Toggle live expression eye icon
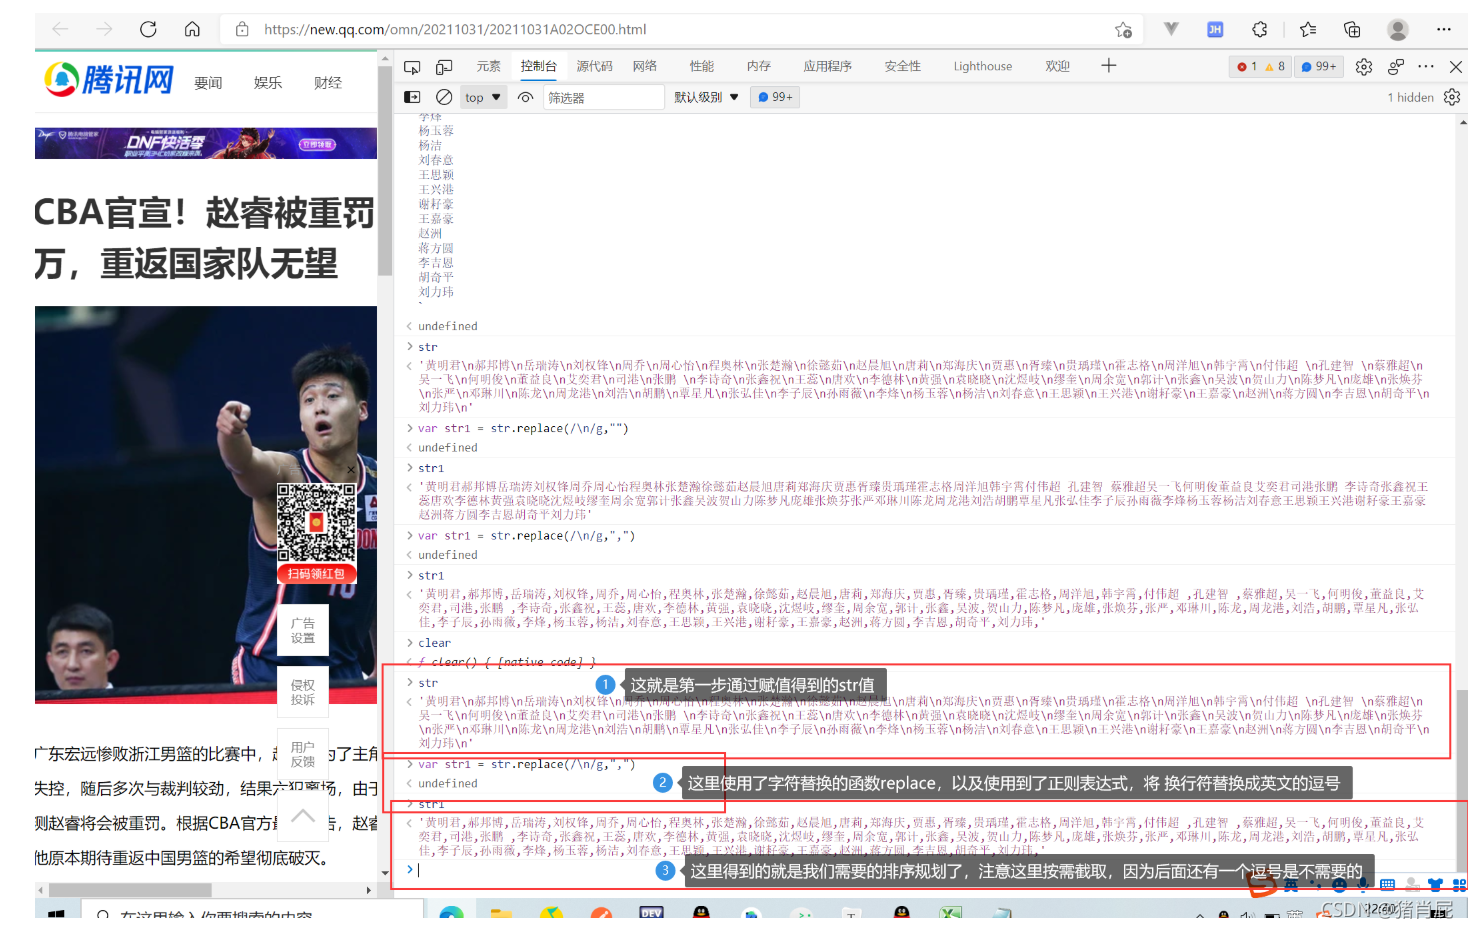Image resolution: width=1468 pixels, height=928 pixels. 525,97
